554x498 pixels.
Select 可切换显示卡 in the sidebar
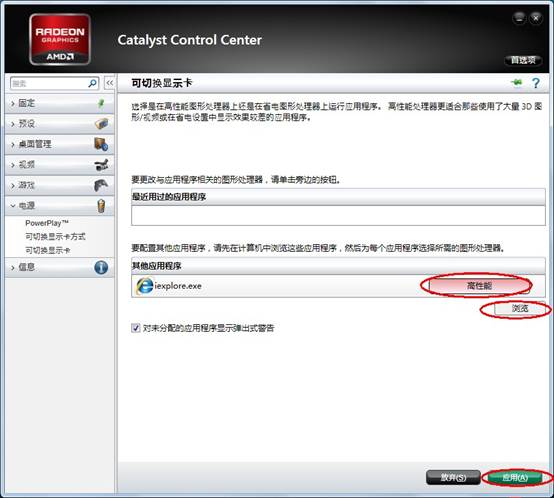point(48,250)
